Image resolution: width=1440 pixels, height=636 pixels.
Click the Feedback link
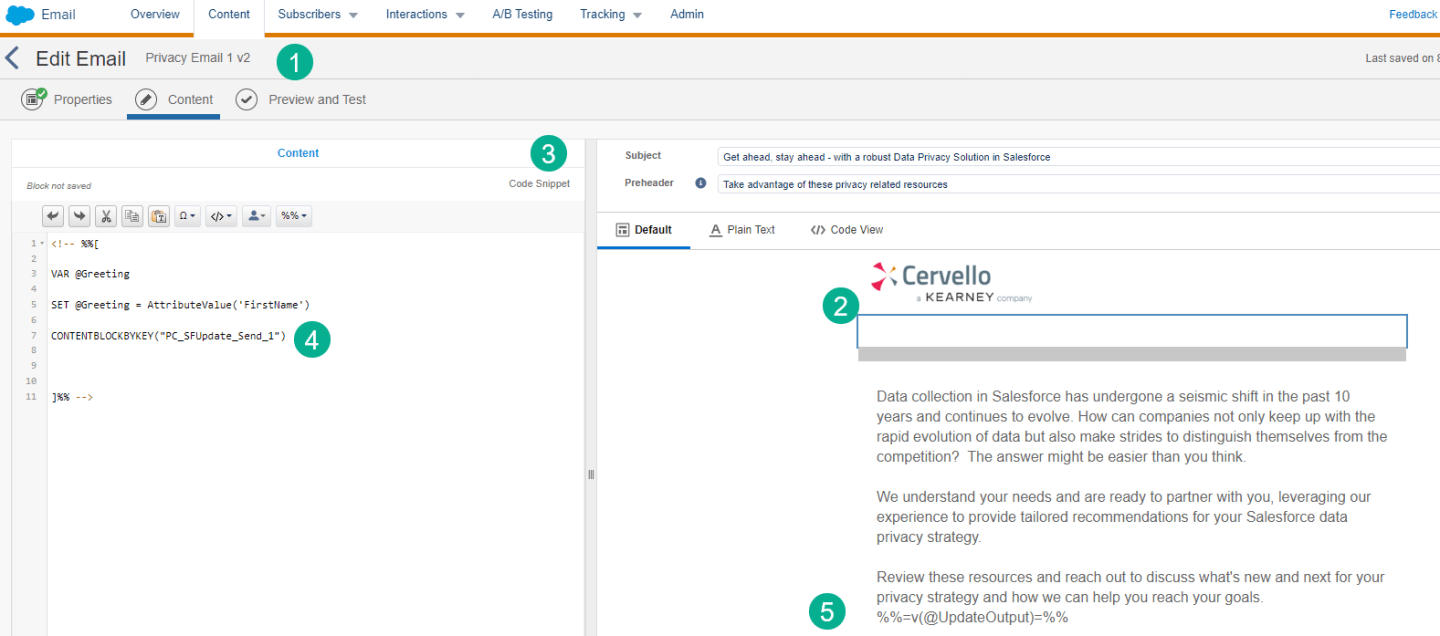tap(1412, 14)
